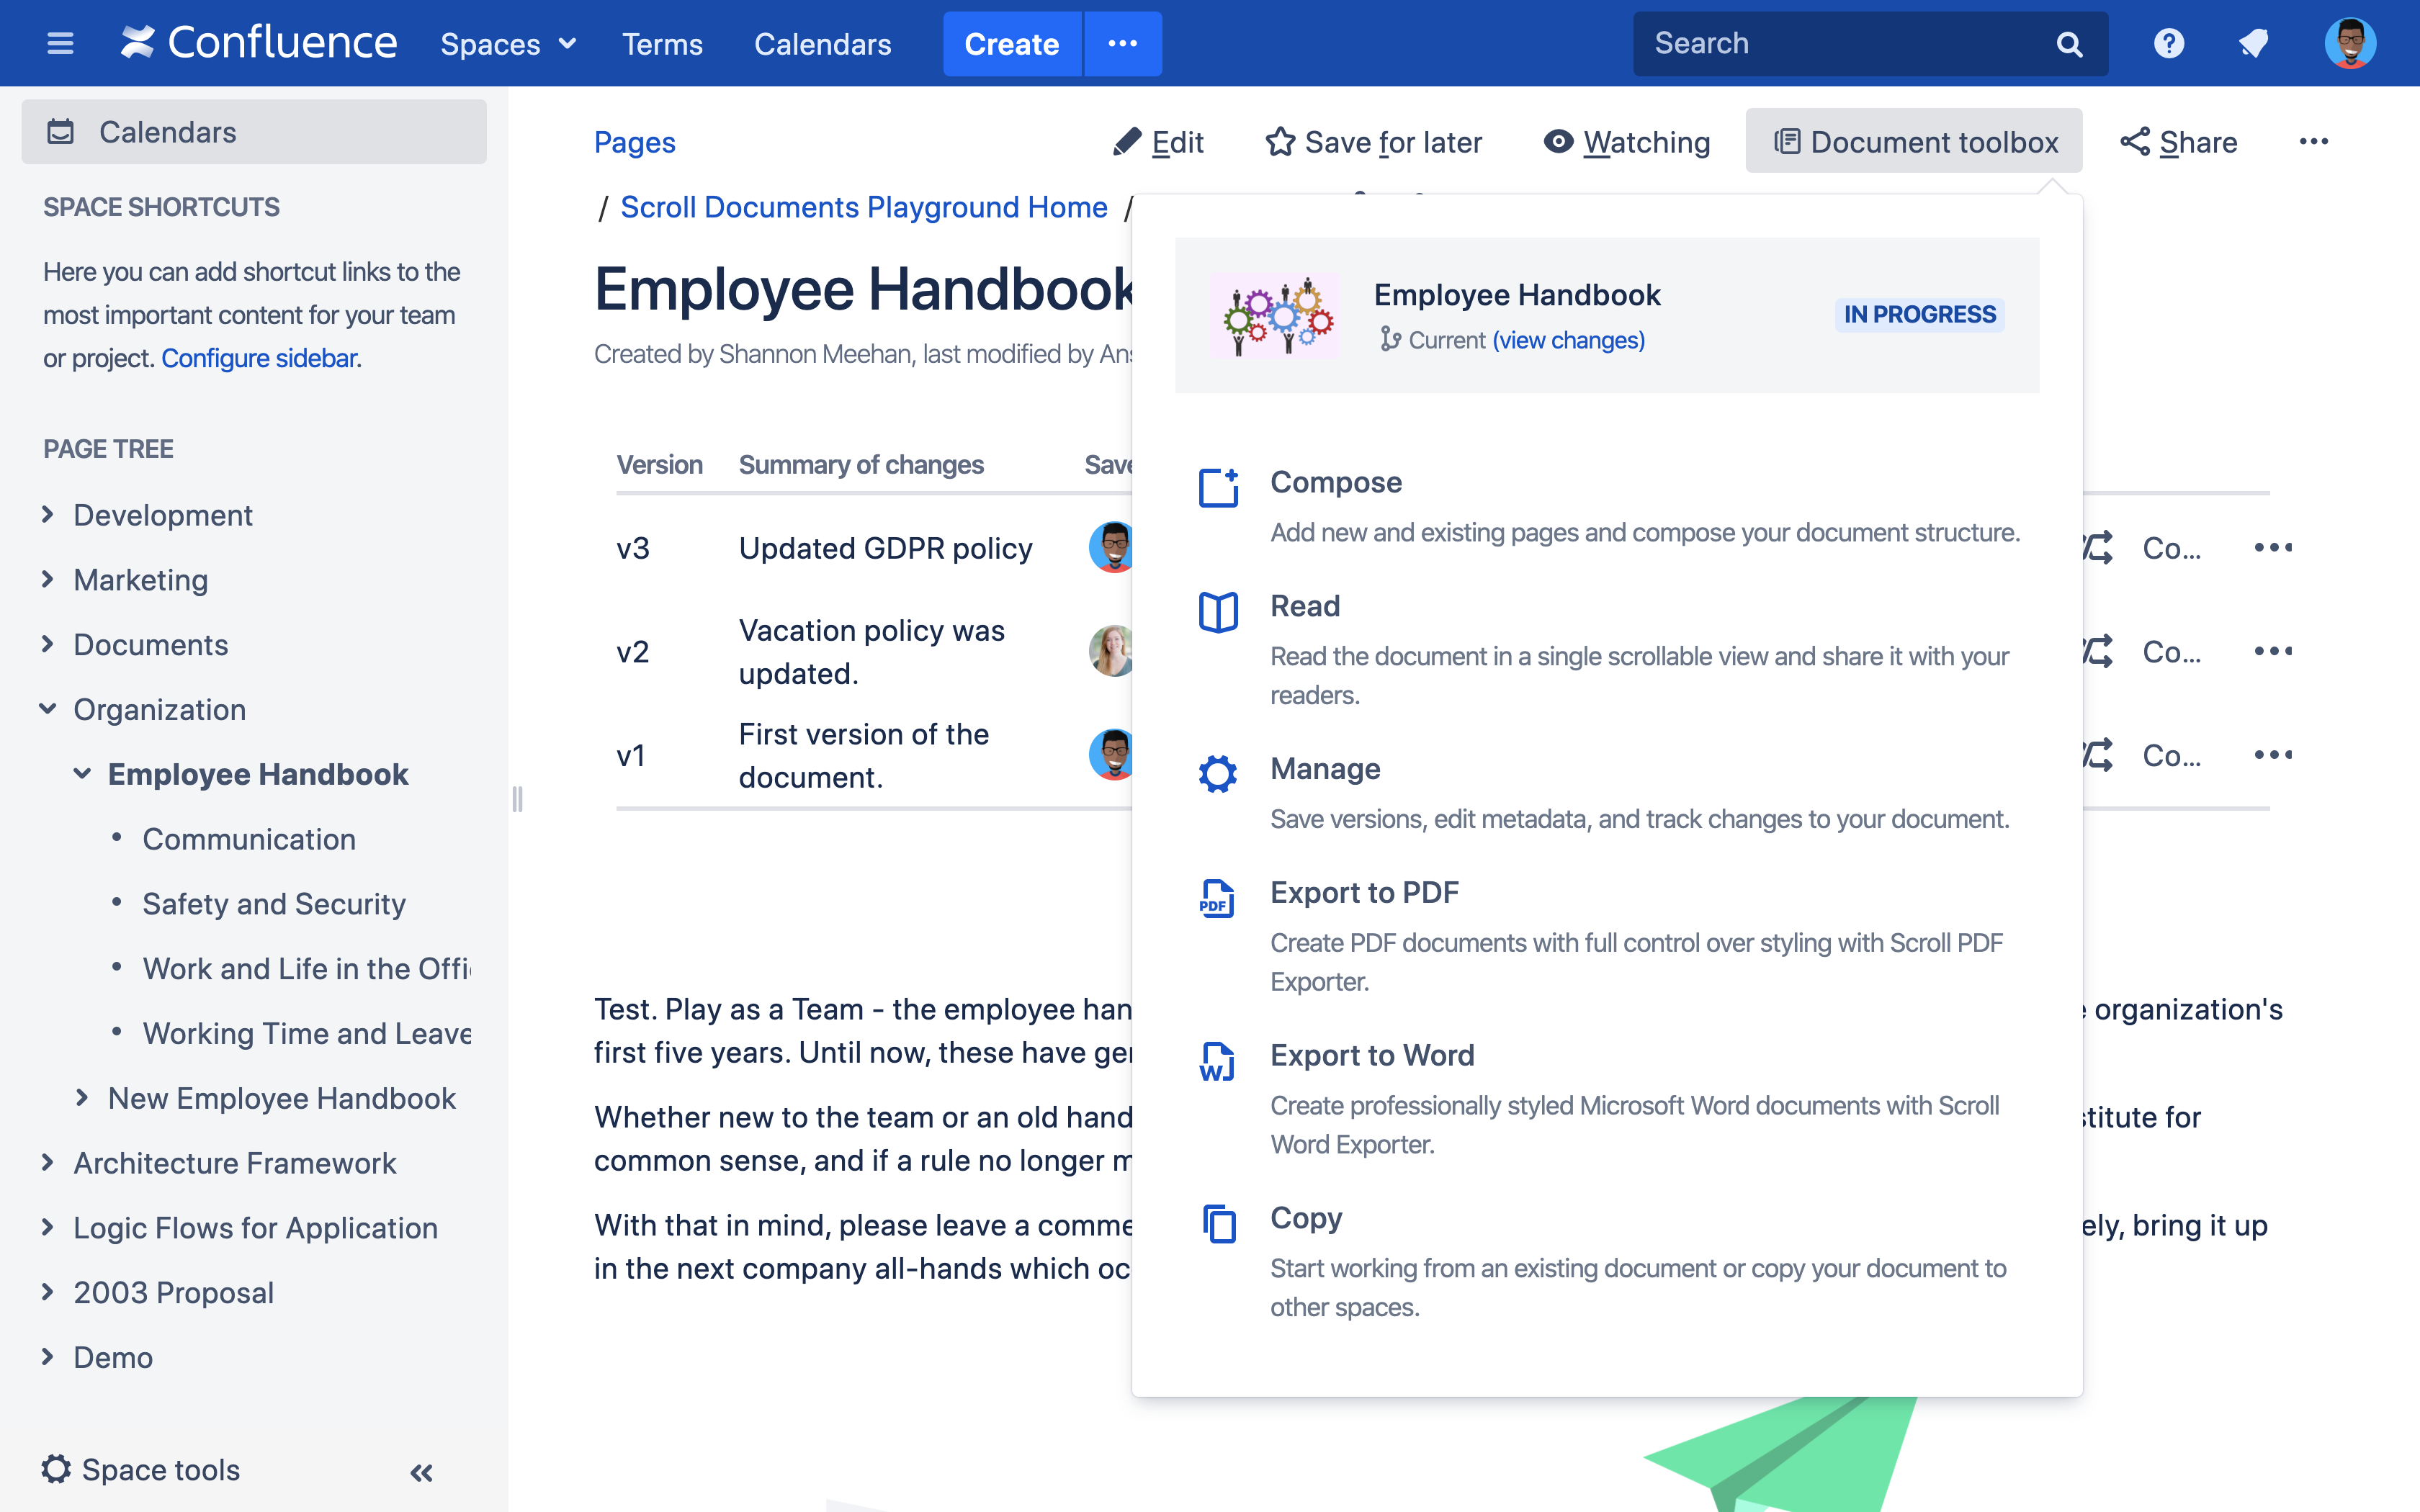Open the notifications icon in header
The width and height of the screenshot is (2420, 1512).
2253,44
